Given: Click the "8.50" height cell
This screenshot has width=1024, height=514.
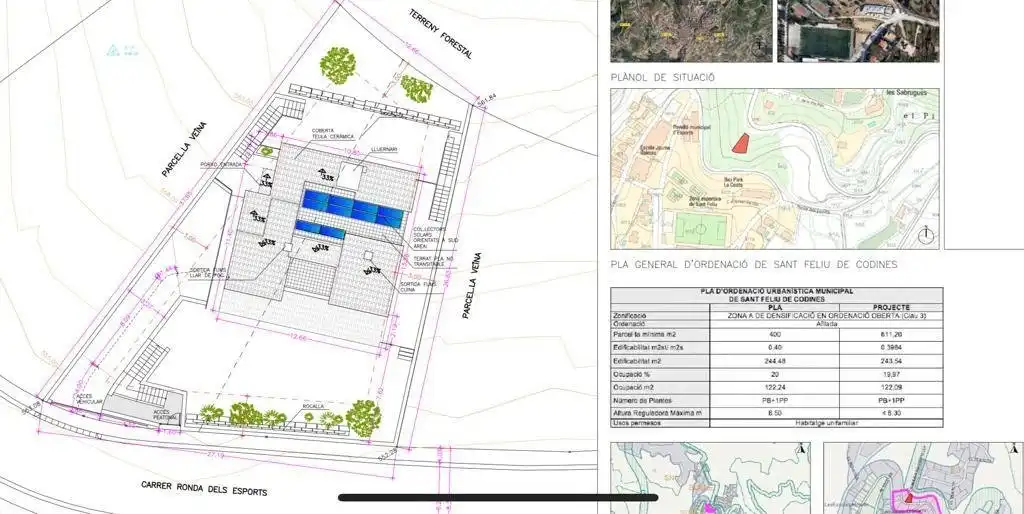Looking at the screenshot, I should click(x=775, y=413).
